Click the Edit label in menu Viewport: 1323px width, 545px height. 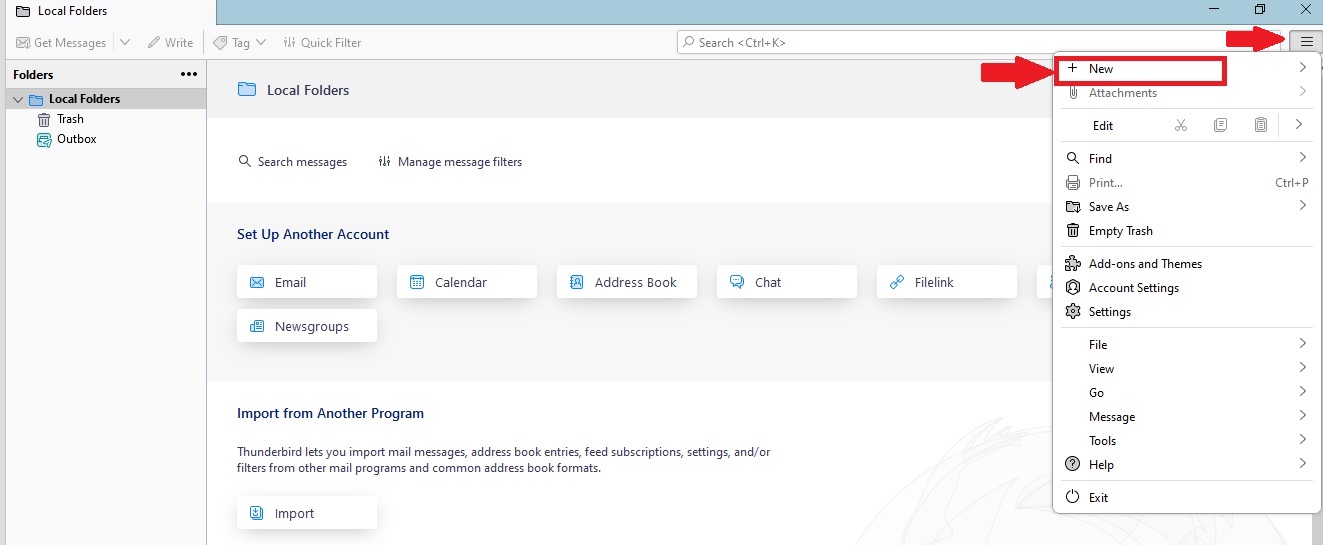pyautogui.click(x=1103, y=126)
